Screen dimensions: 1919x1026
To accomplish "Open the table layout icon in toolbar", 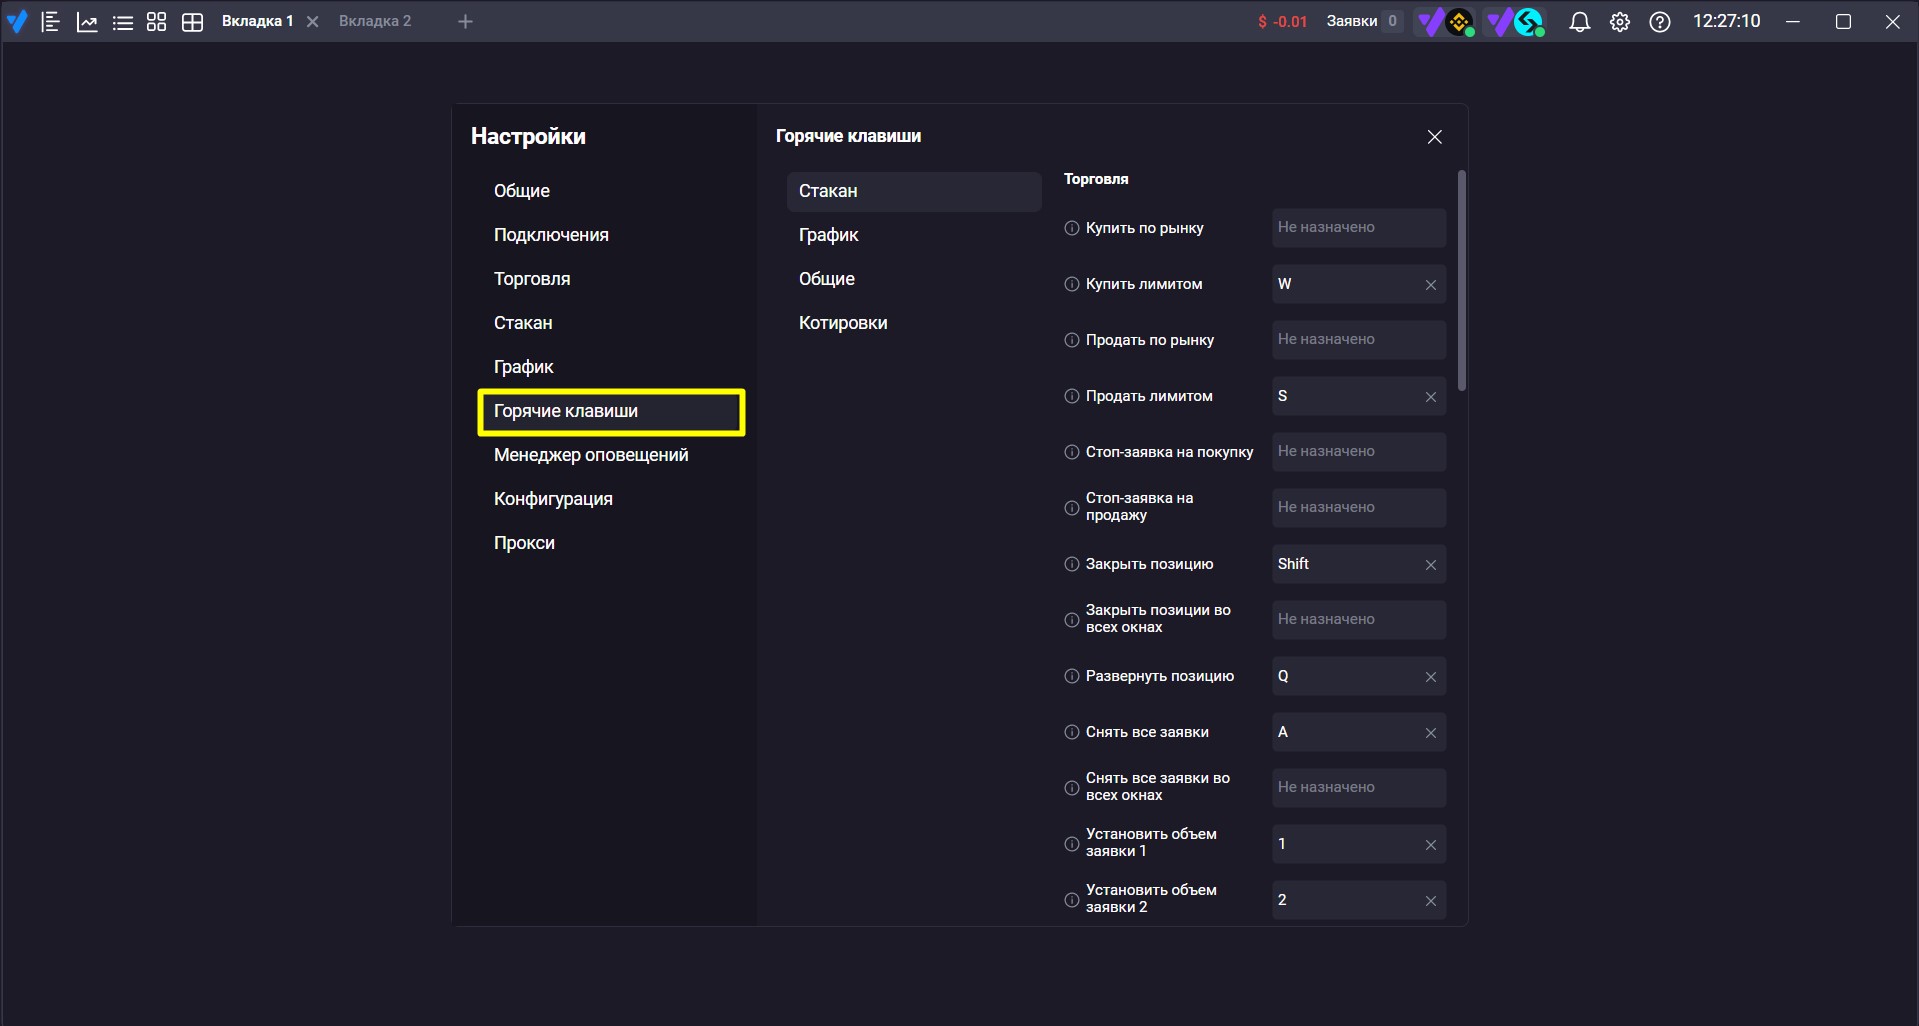I will click(192, 21).
